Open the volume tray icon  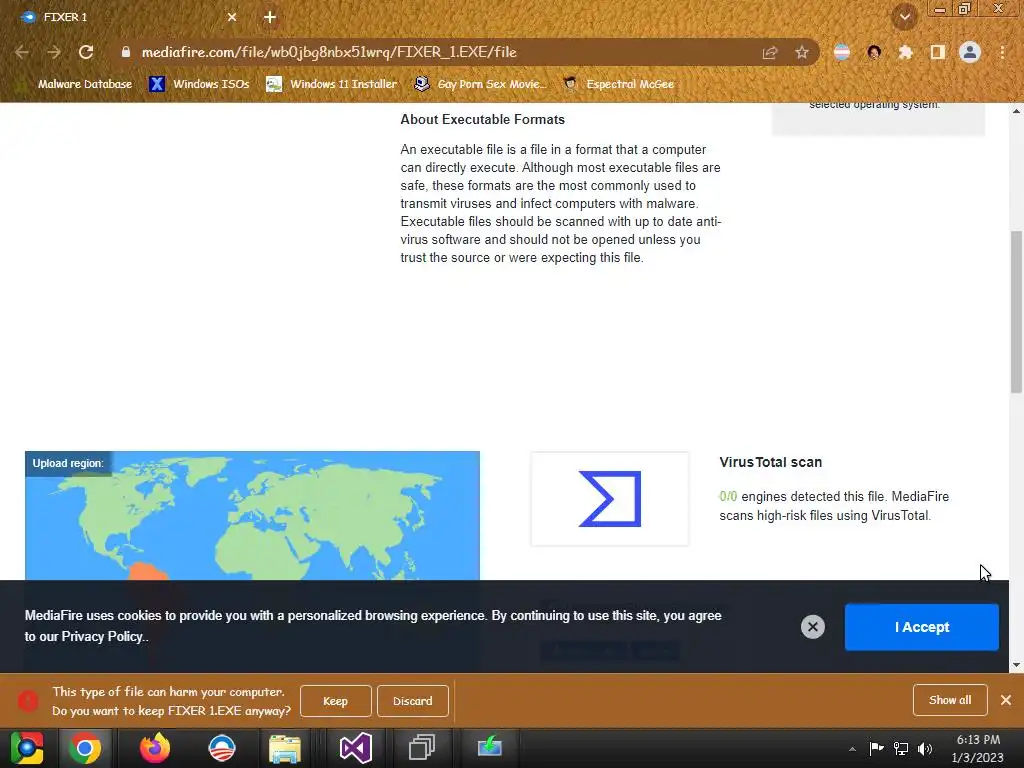tap(925, 749)
